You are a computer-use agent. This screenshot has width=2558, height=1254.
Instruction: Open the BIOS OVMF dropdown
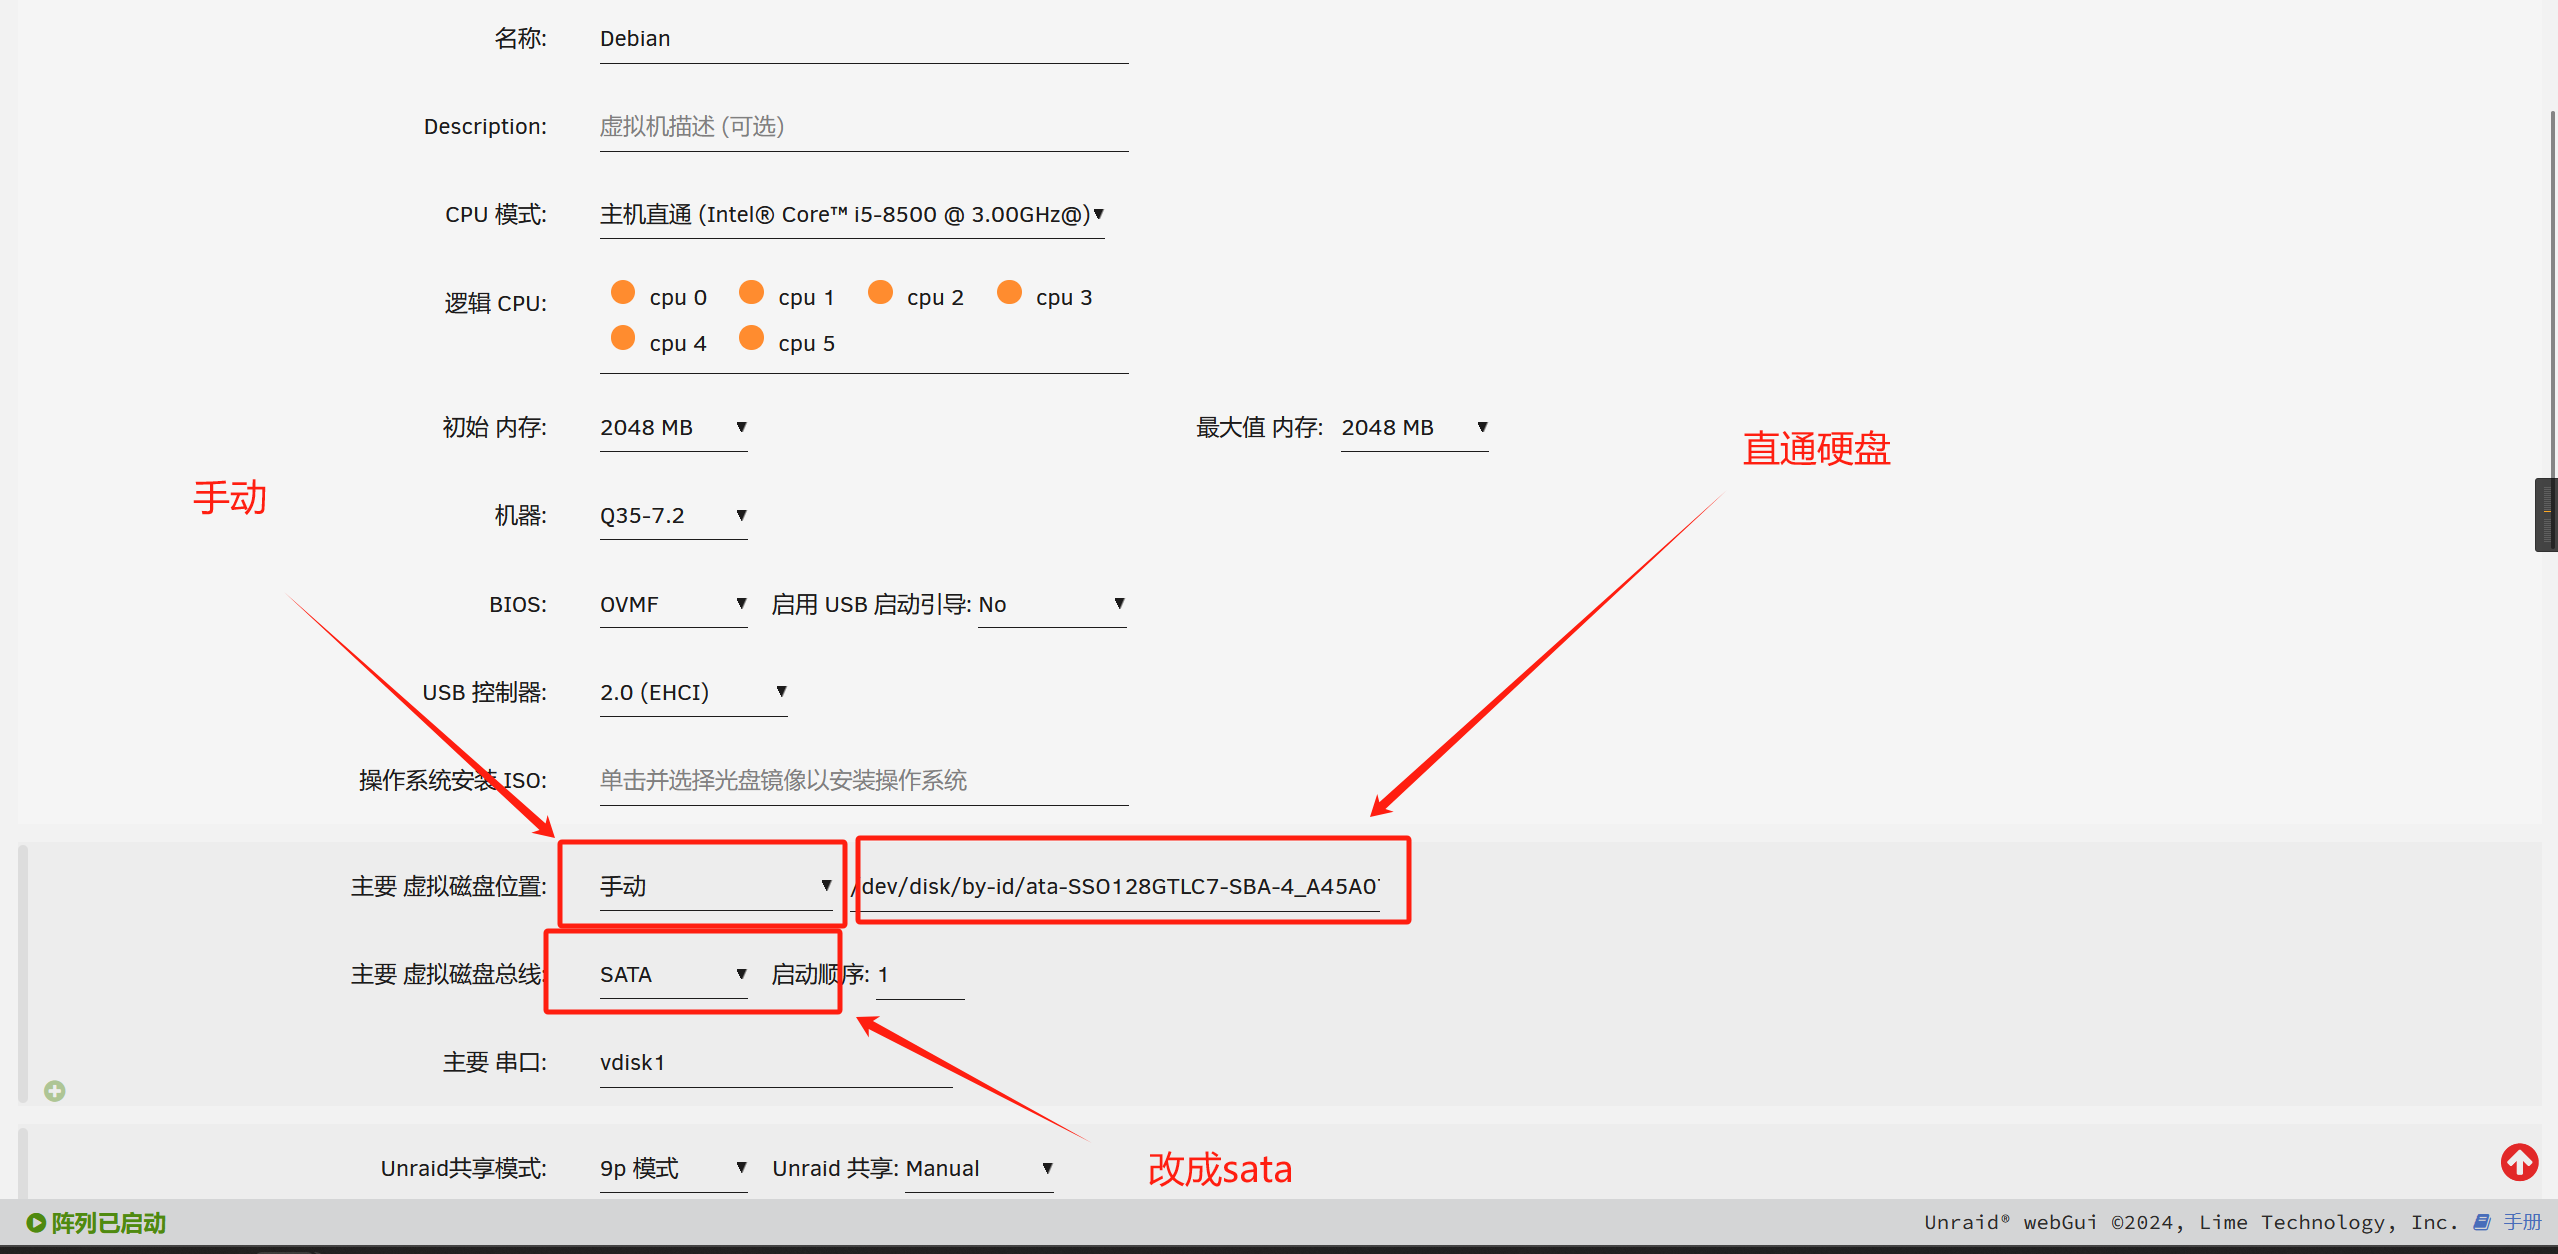pyautogui.click(x=674, y=605)
